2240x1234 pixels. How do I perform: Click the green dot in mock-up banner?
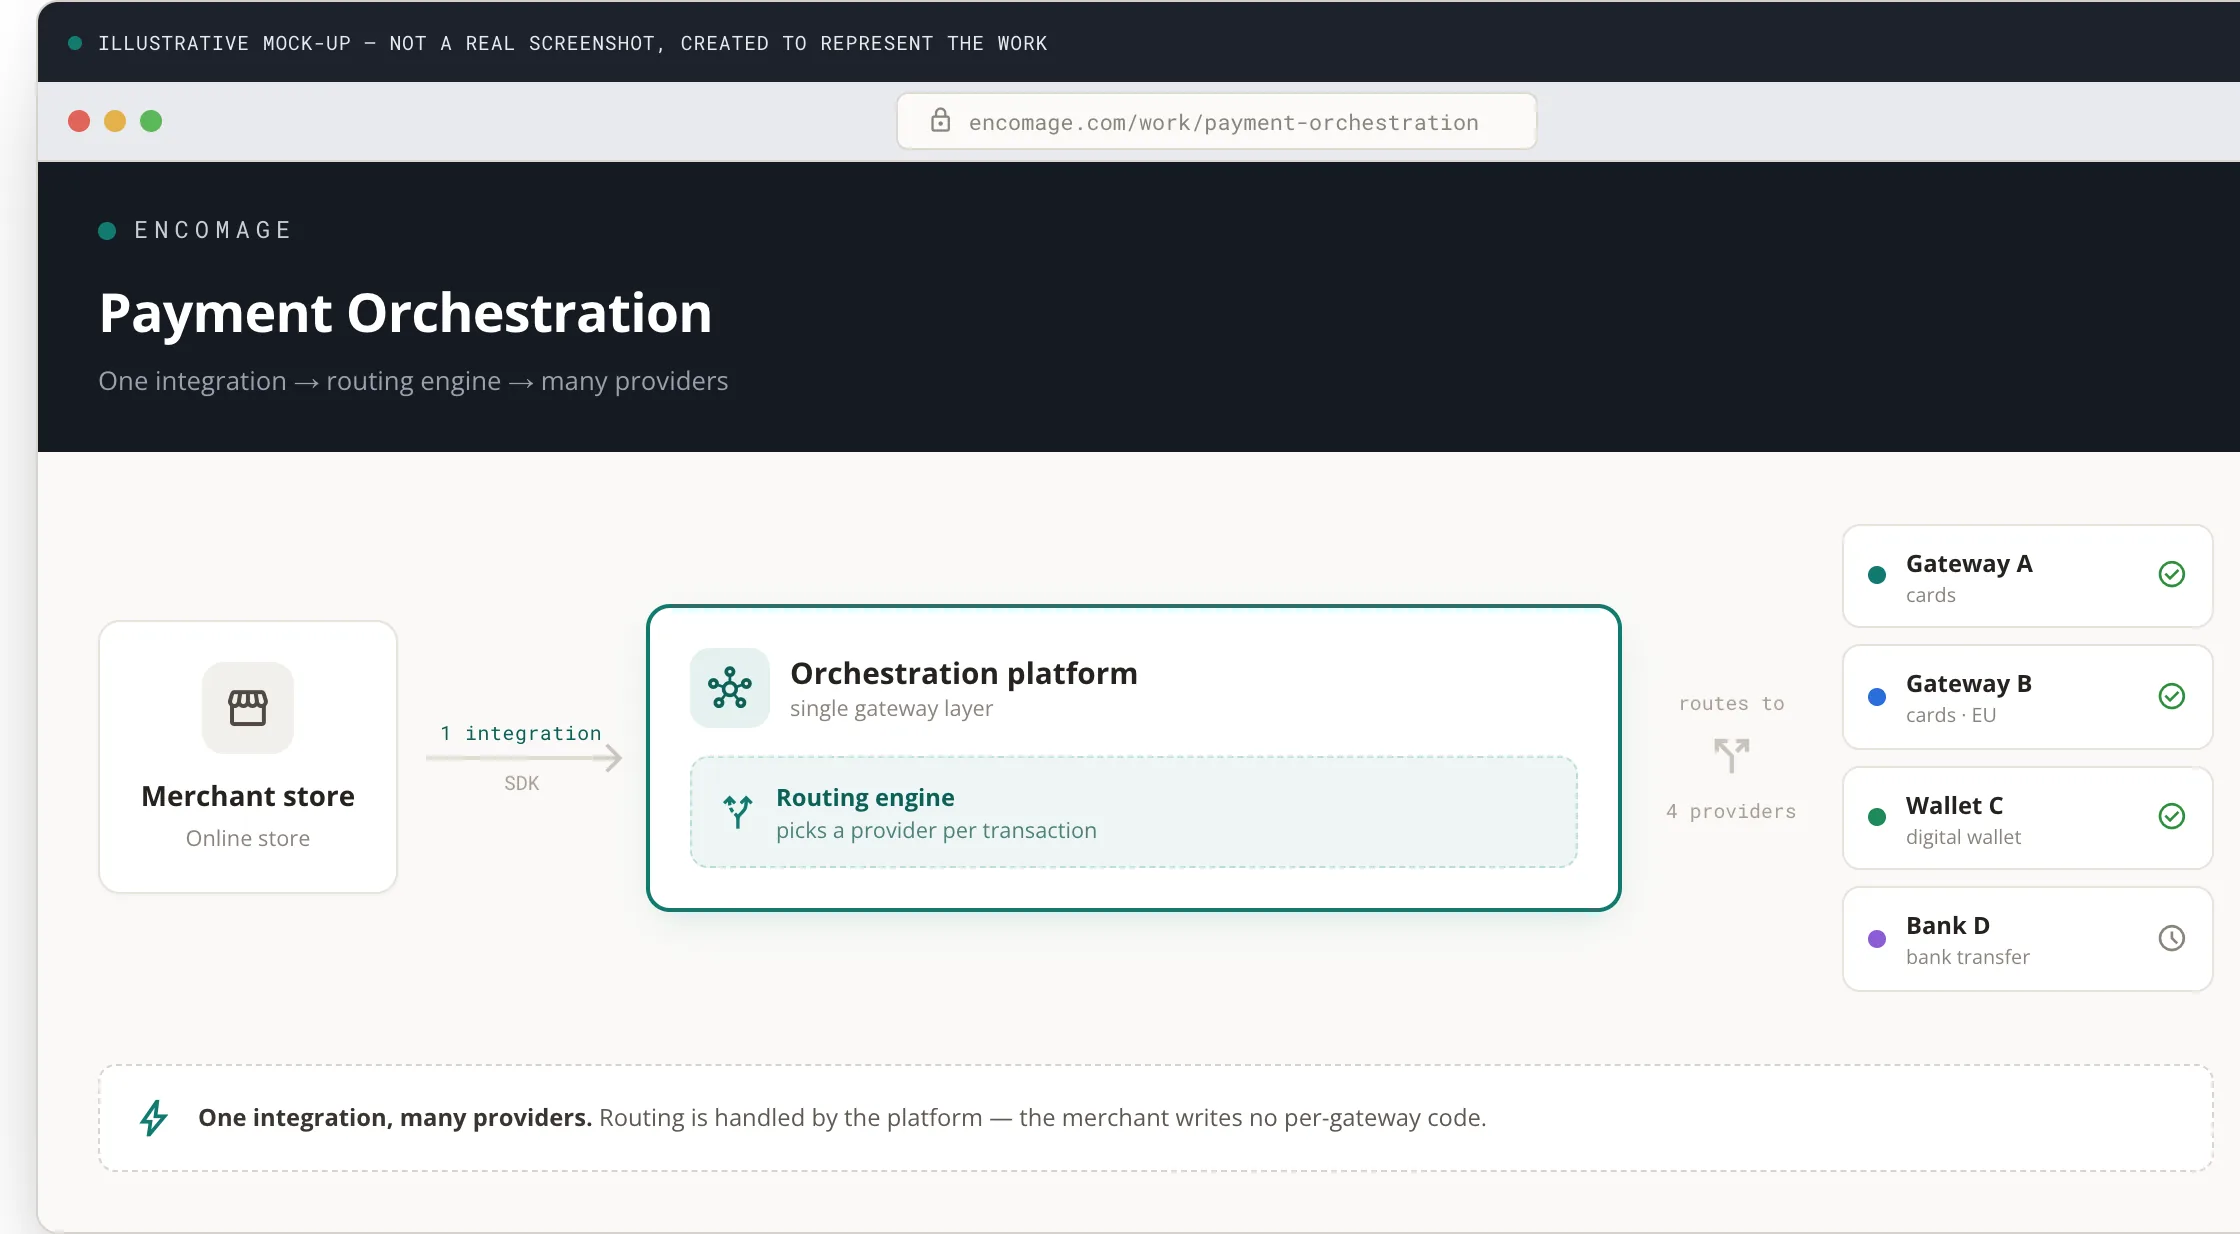(75, 43)
